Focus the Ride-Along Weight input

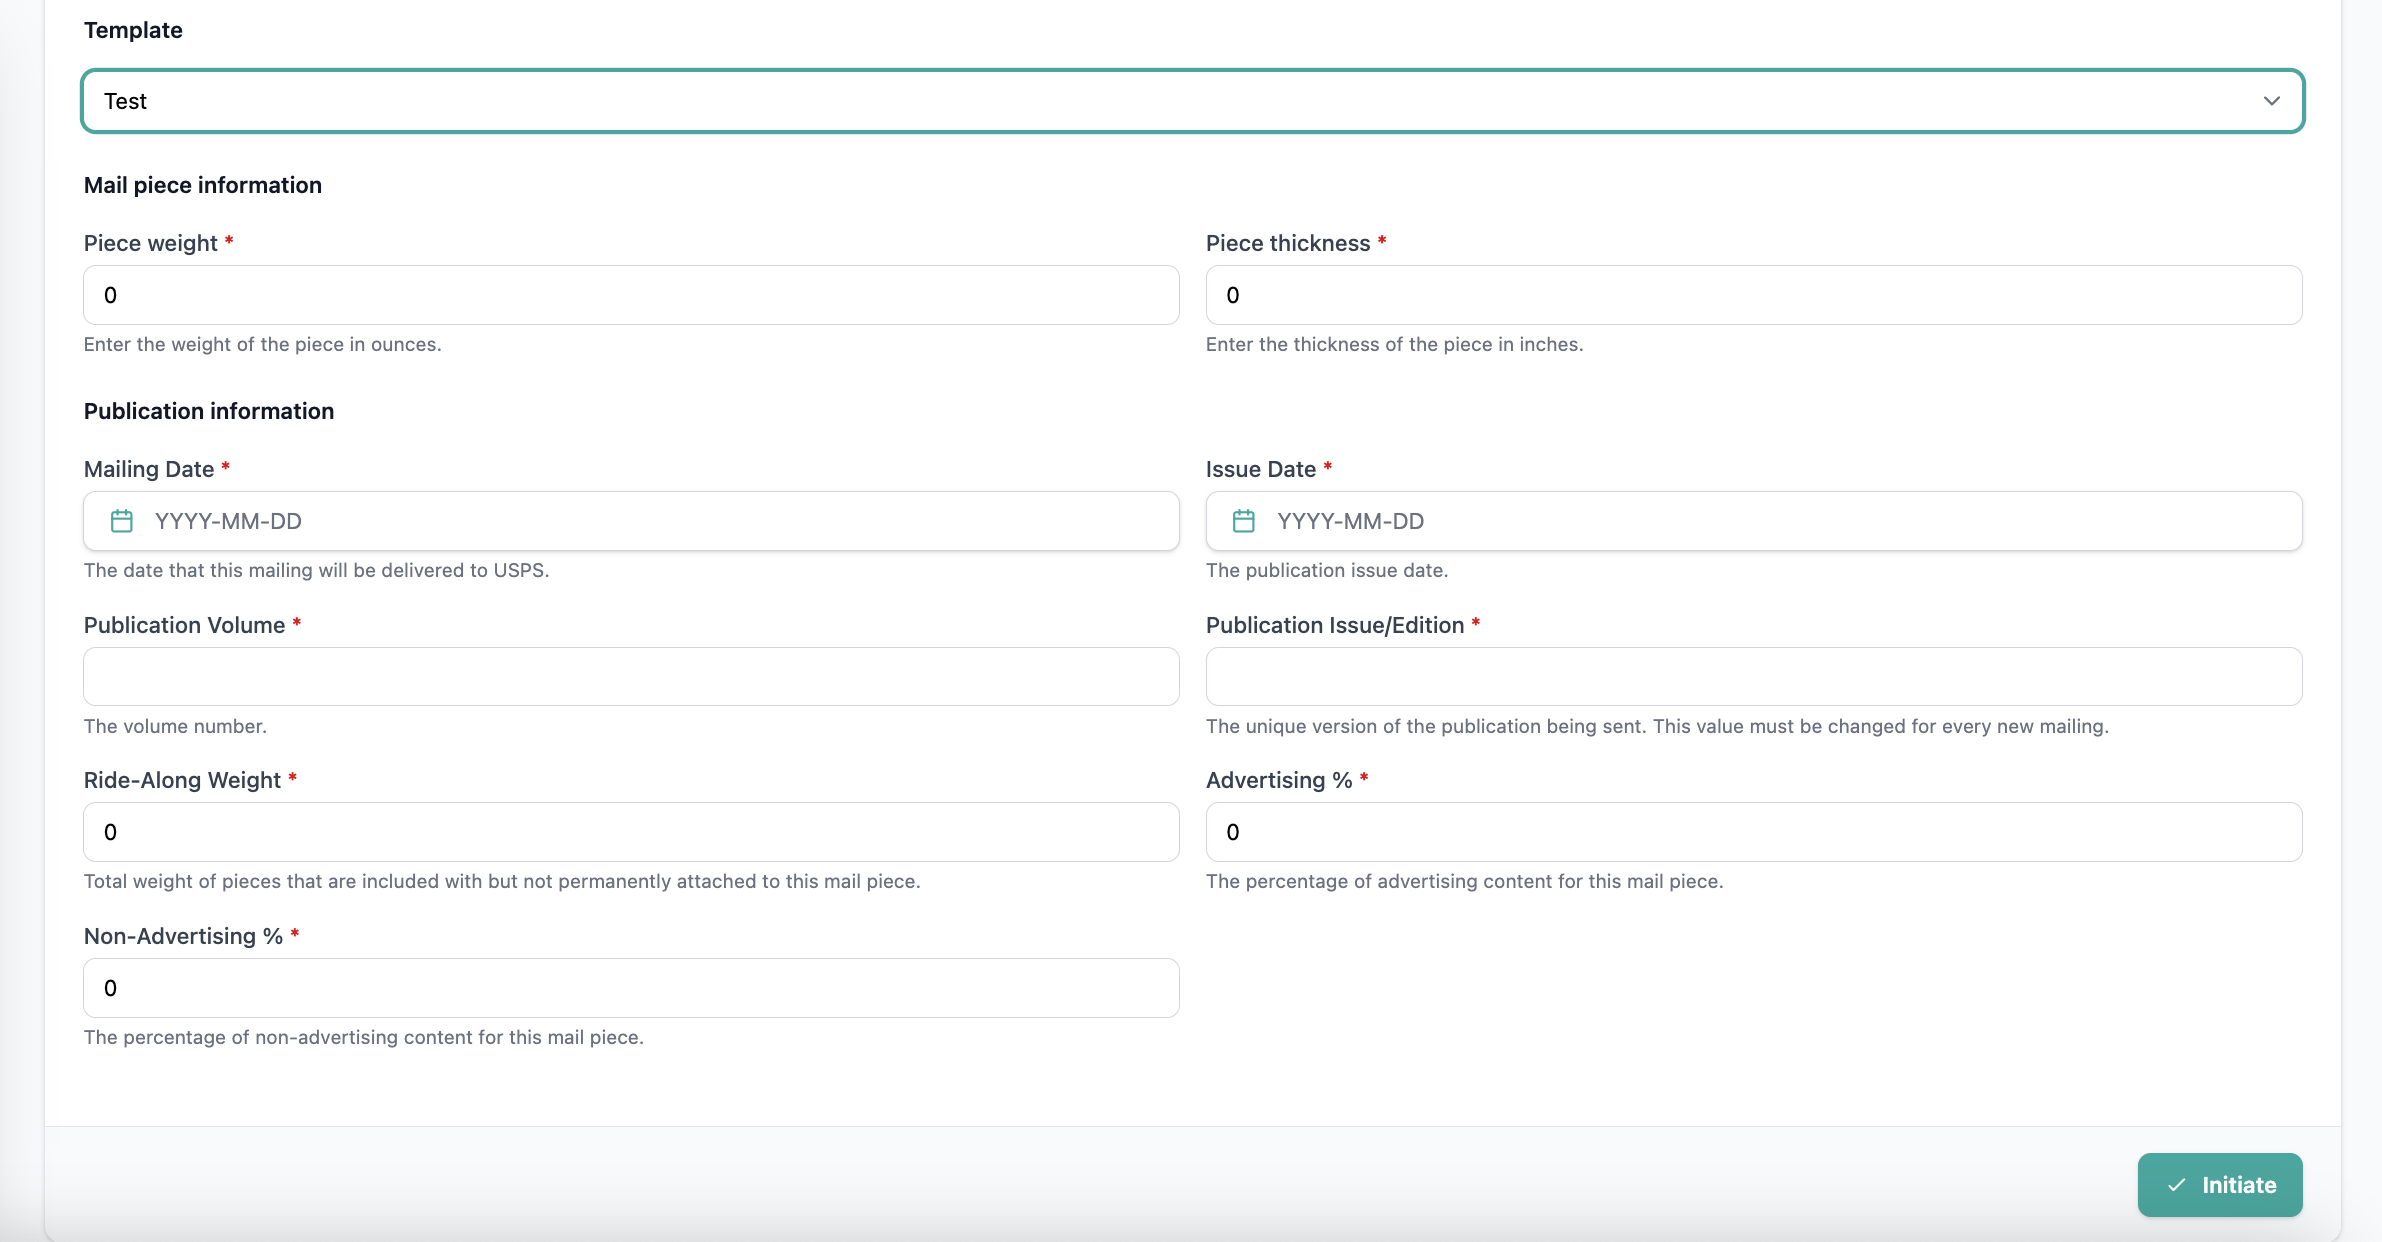point(631,832)
